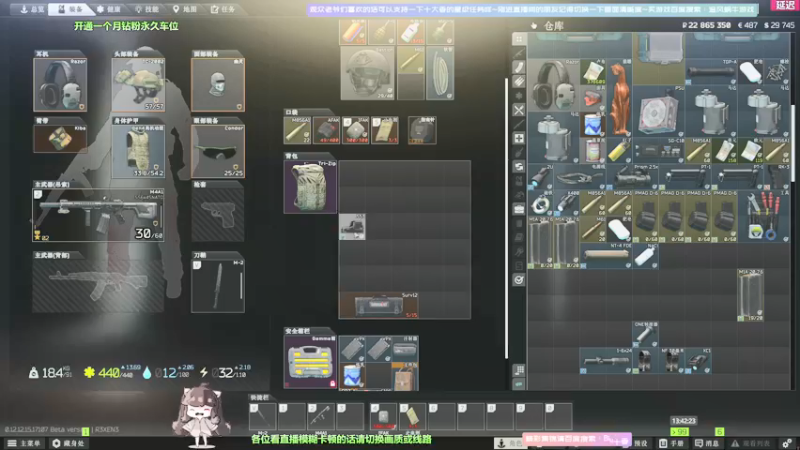
Task: Select the Tri-Zip backpack item
Action: tap(310, 187)
